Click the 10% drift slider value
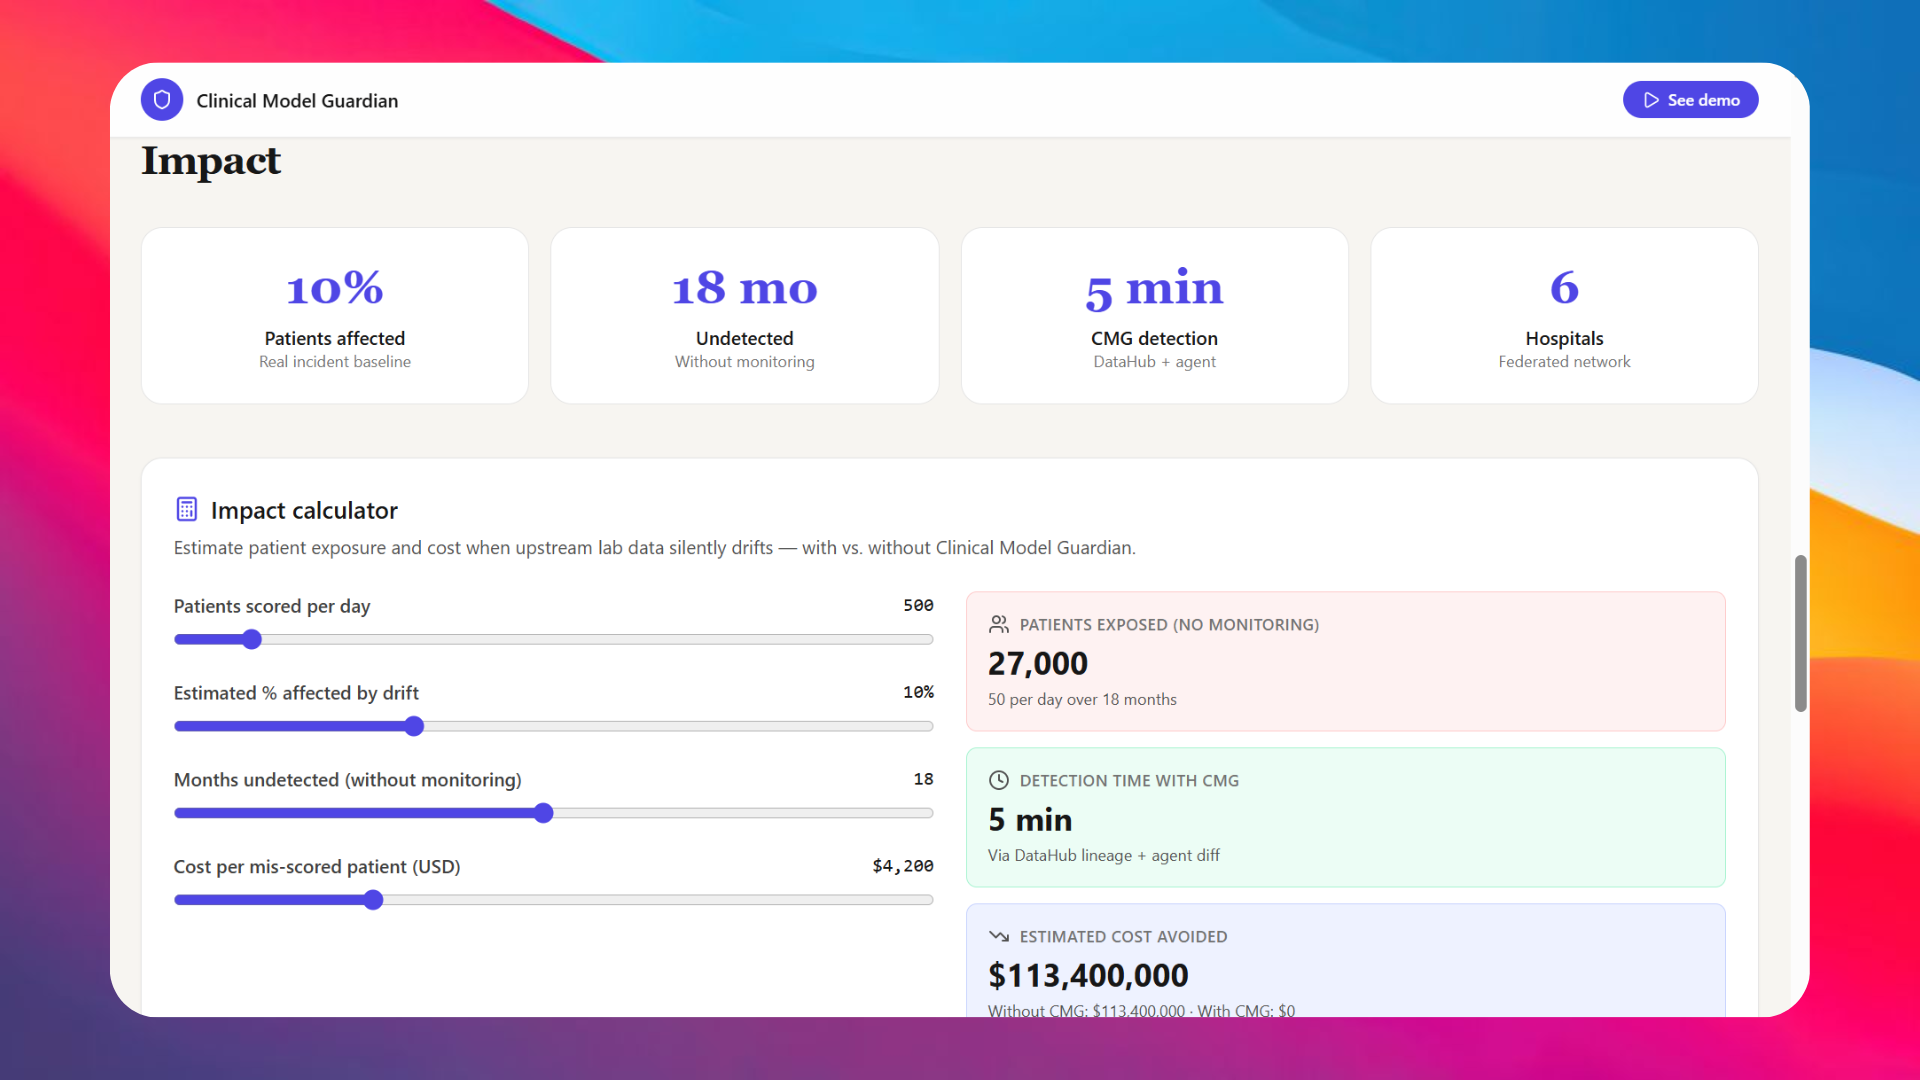The width and height of the screenshot is (1920, 1080). pos(918,693)
